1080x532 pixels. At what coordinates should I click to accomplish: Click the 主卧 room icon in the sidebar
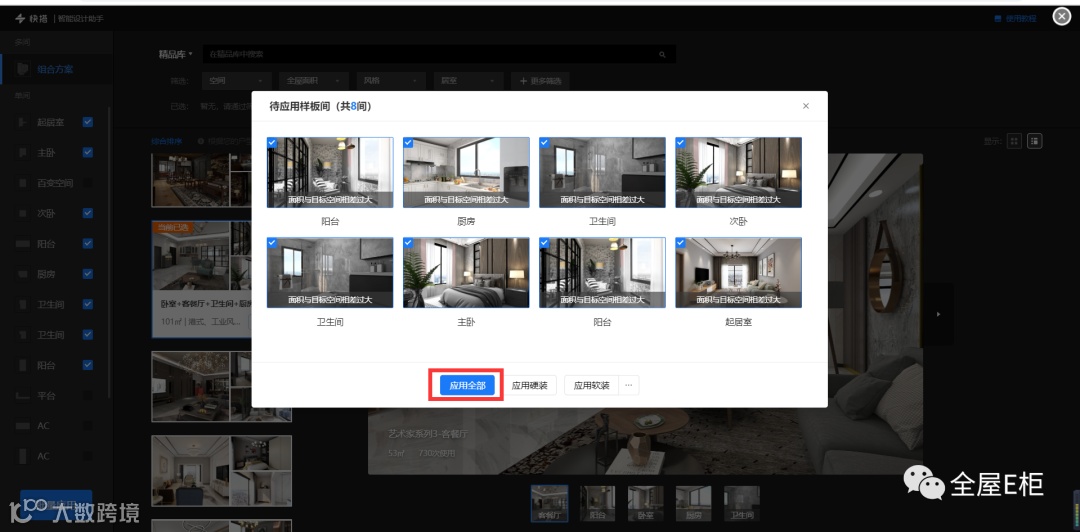click(23, 153)
